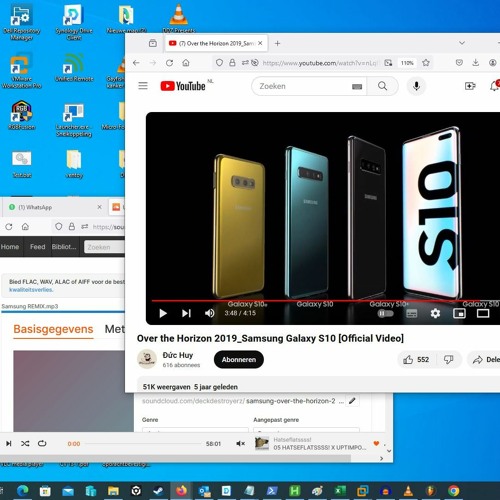Viewport: 500px width, 500px height.
Task: Open SoundCloud Bibliot... menu item
Action: click(64, 247)
